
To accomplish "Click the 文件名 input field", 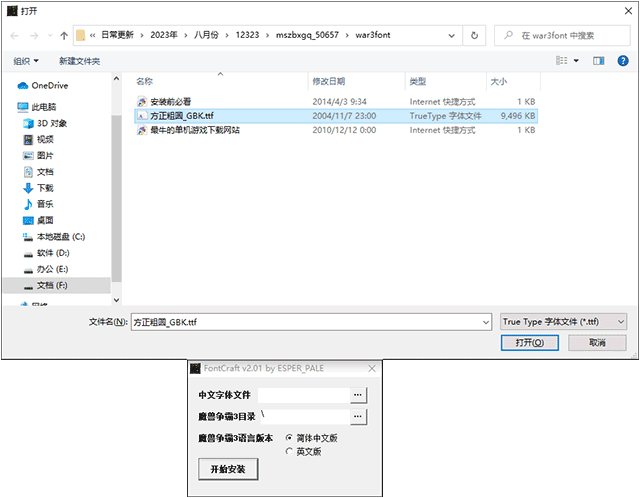I will click(306, 322).
